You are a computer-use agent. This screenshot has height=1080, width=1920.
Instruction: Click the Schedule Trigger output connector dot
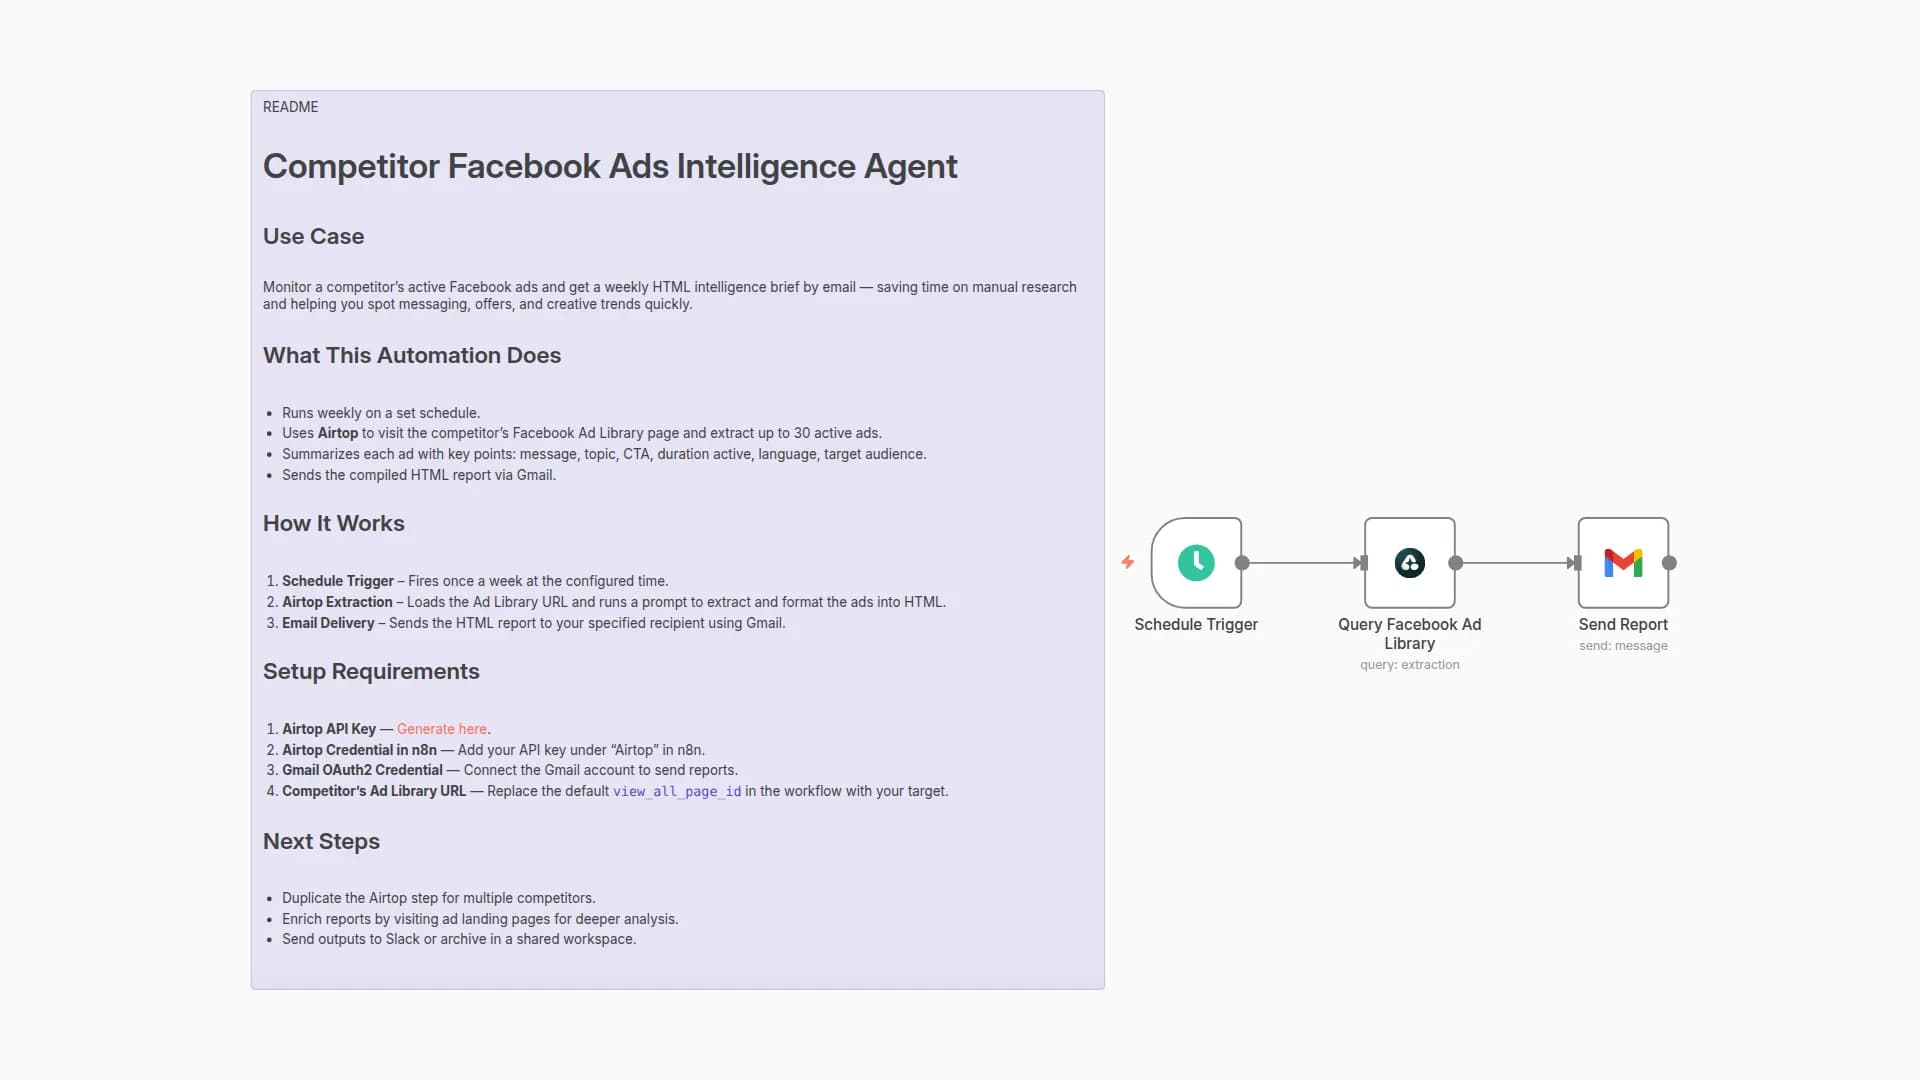[x=1242, y=563]
